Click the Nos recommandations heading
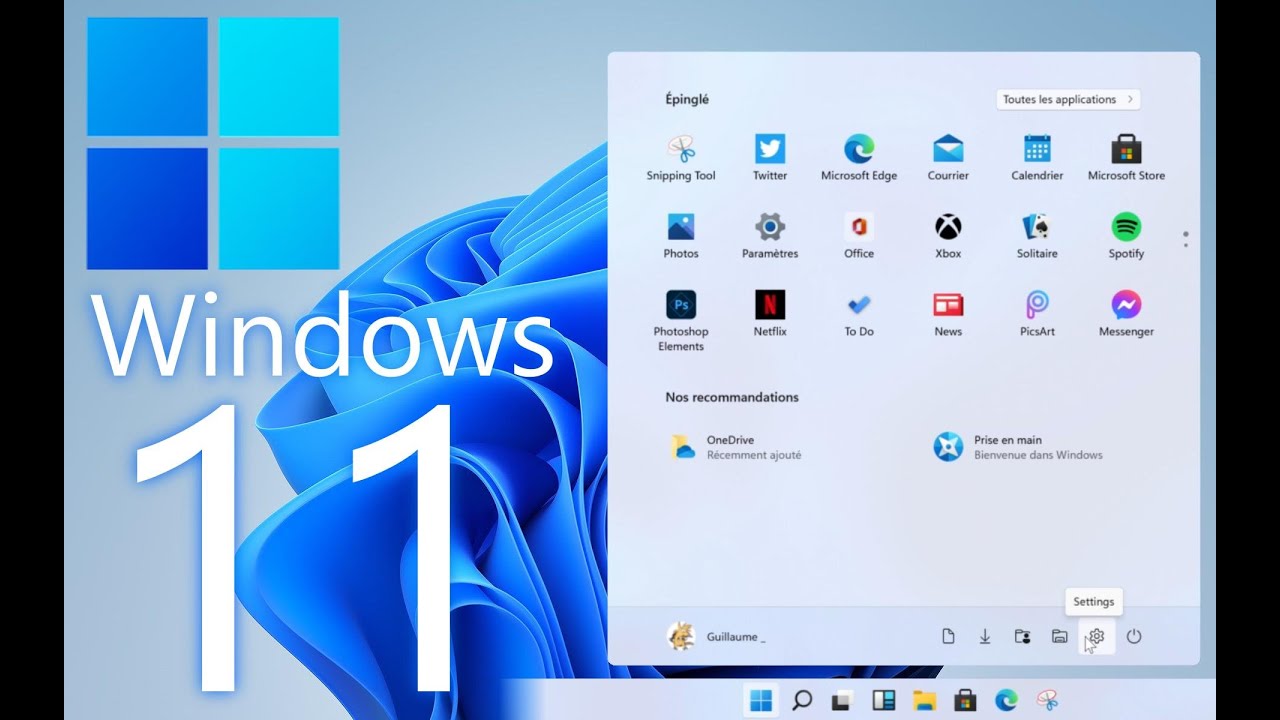 point(732,397)
